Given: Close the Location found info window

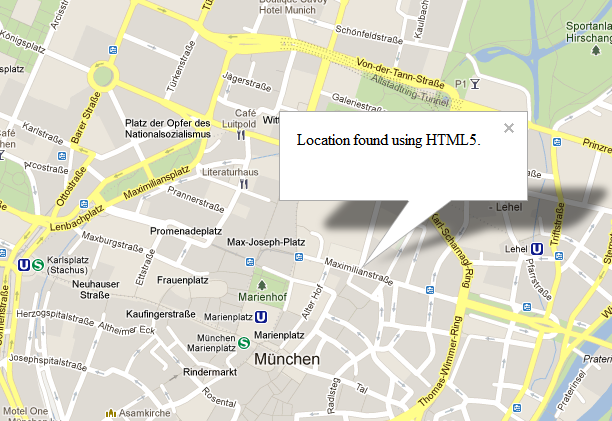Looking at the screenshot, I should (x=509, y=128).
